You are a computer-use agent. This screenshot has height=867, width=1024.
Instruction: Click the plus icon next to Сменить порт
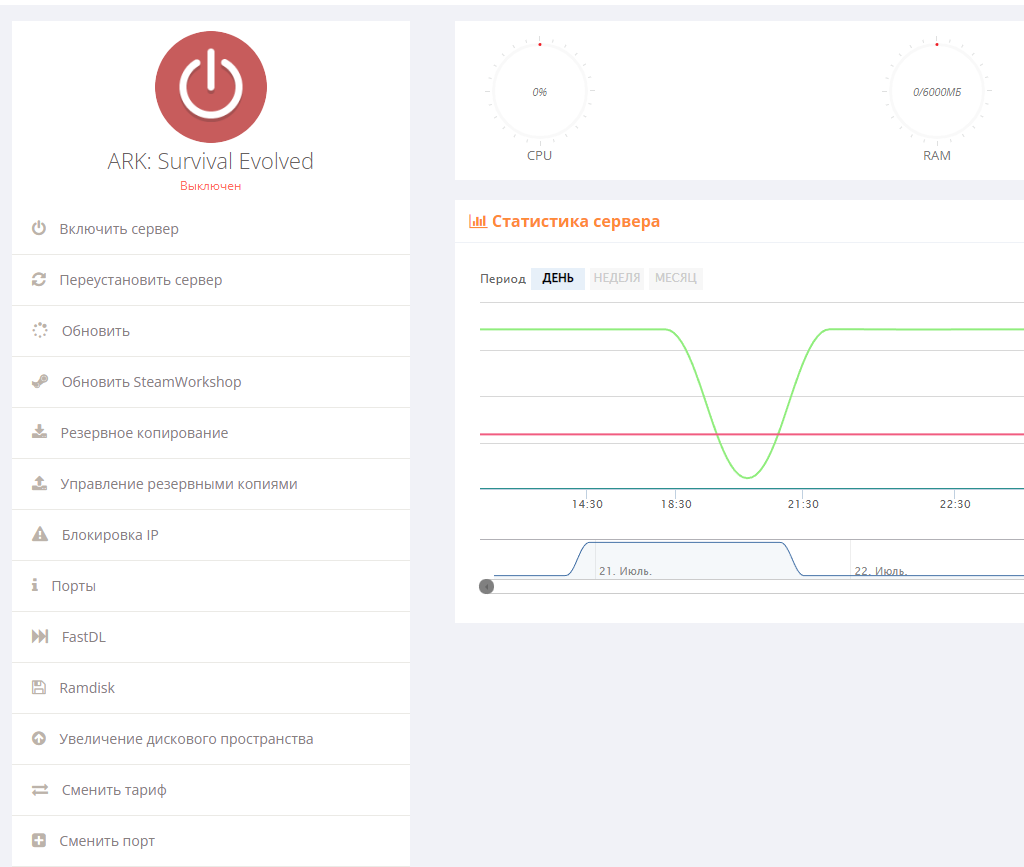coord(39,840)
